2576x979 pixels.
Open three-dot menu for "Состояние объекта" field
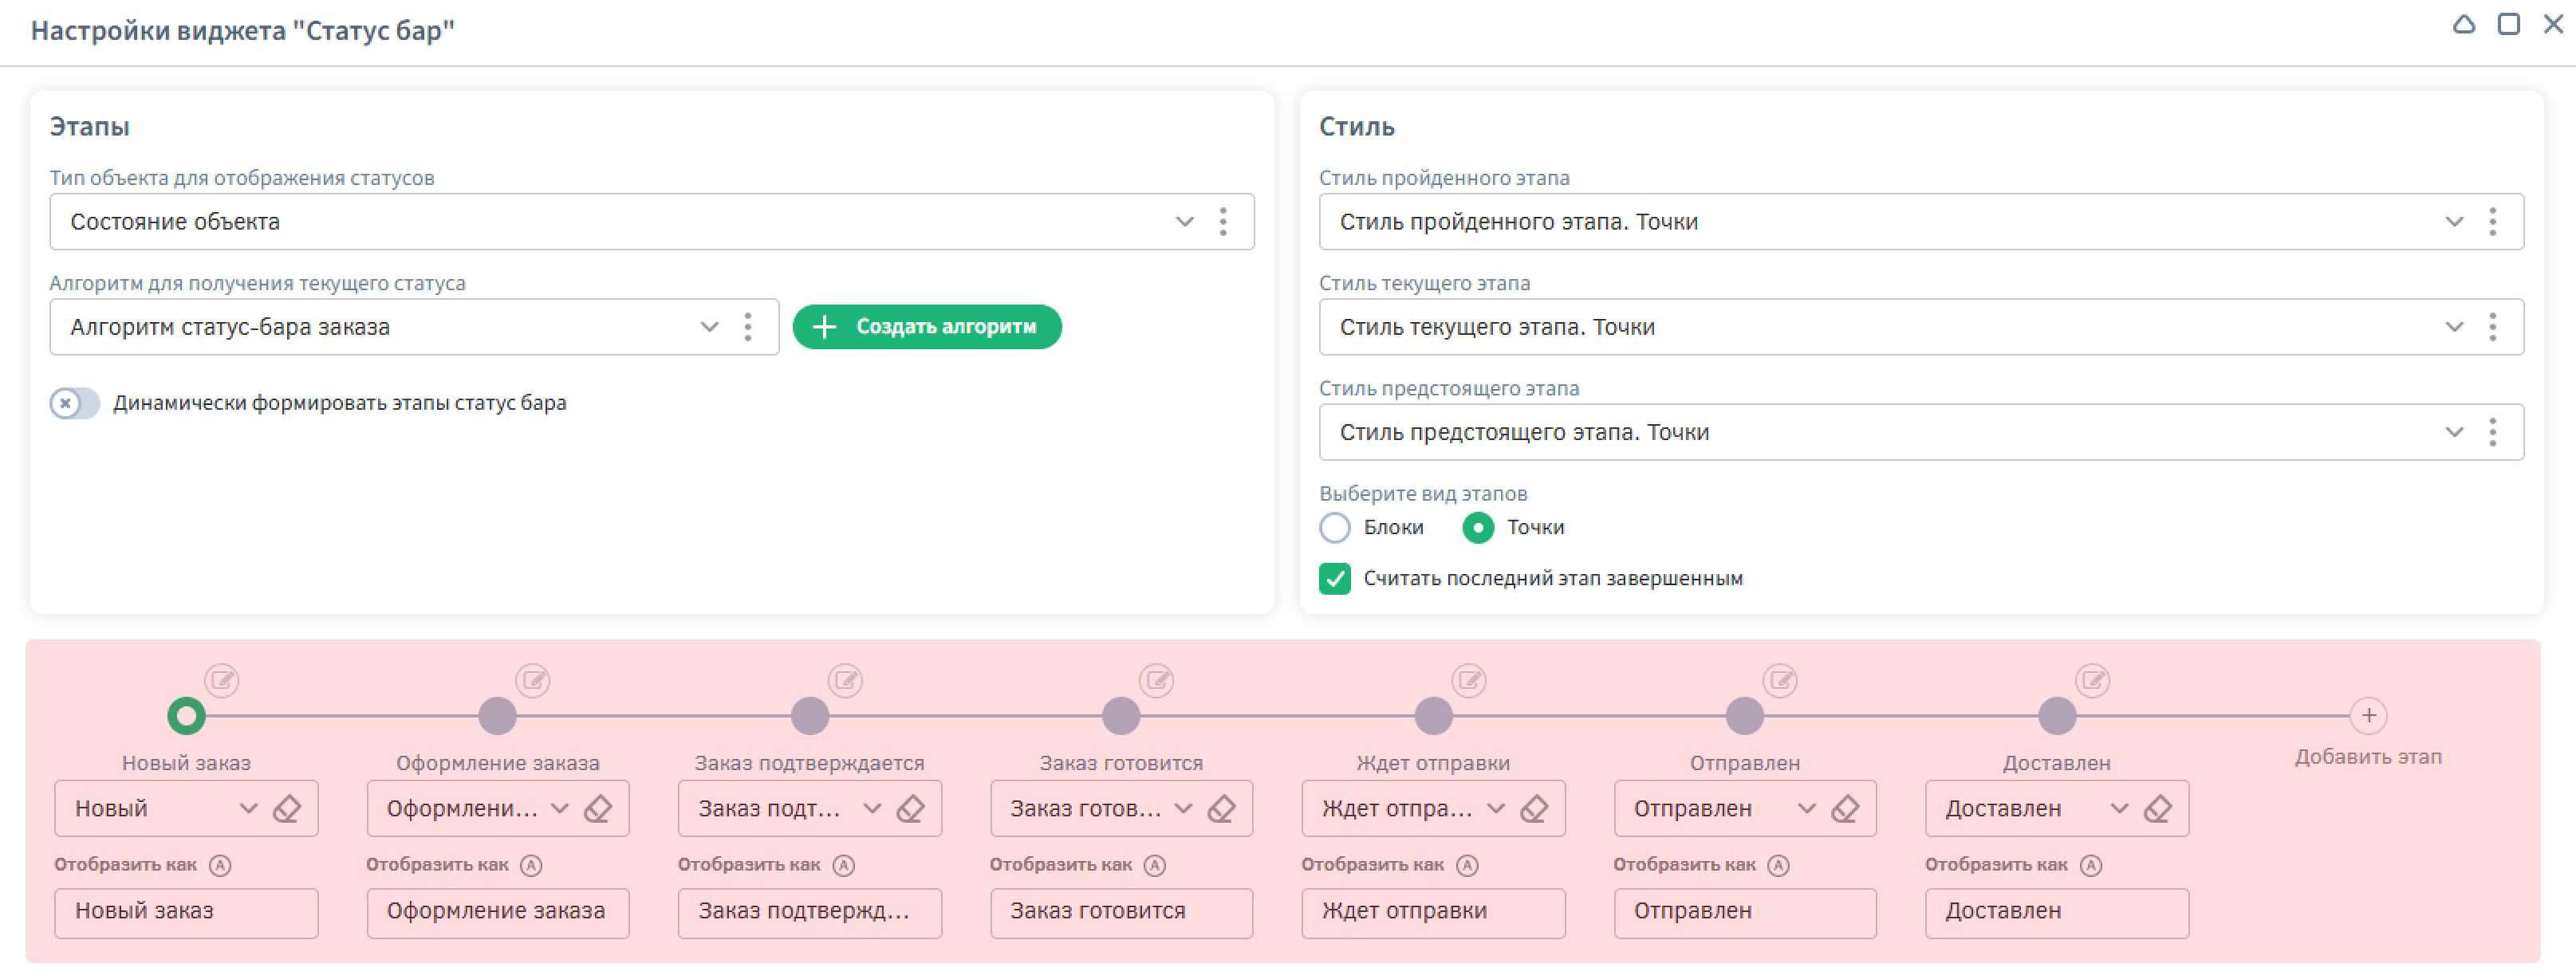point(1222,222)
